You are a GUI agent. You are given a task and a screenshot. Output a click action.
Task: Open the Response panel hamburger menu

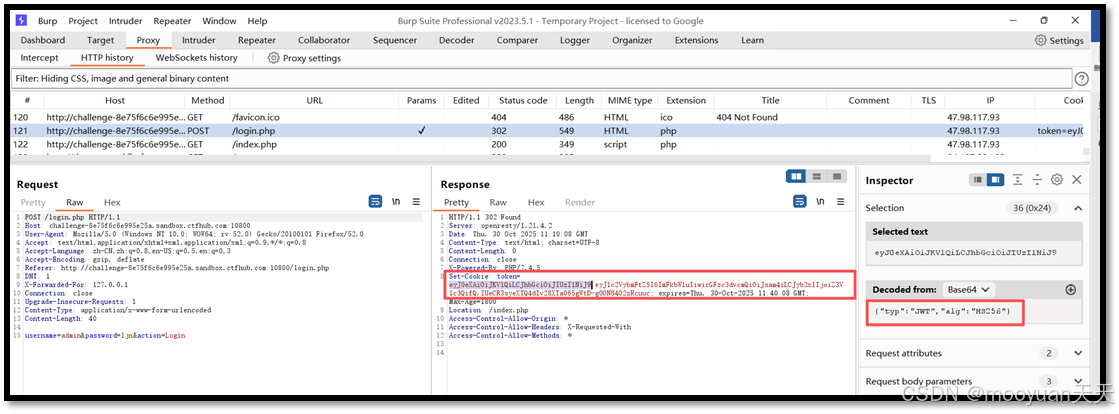(841, 202)
